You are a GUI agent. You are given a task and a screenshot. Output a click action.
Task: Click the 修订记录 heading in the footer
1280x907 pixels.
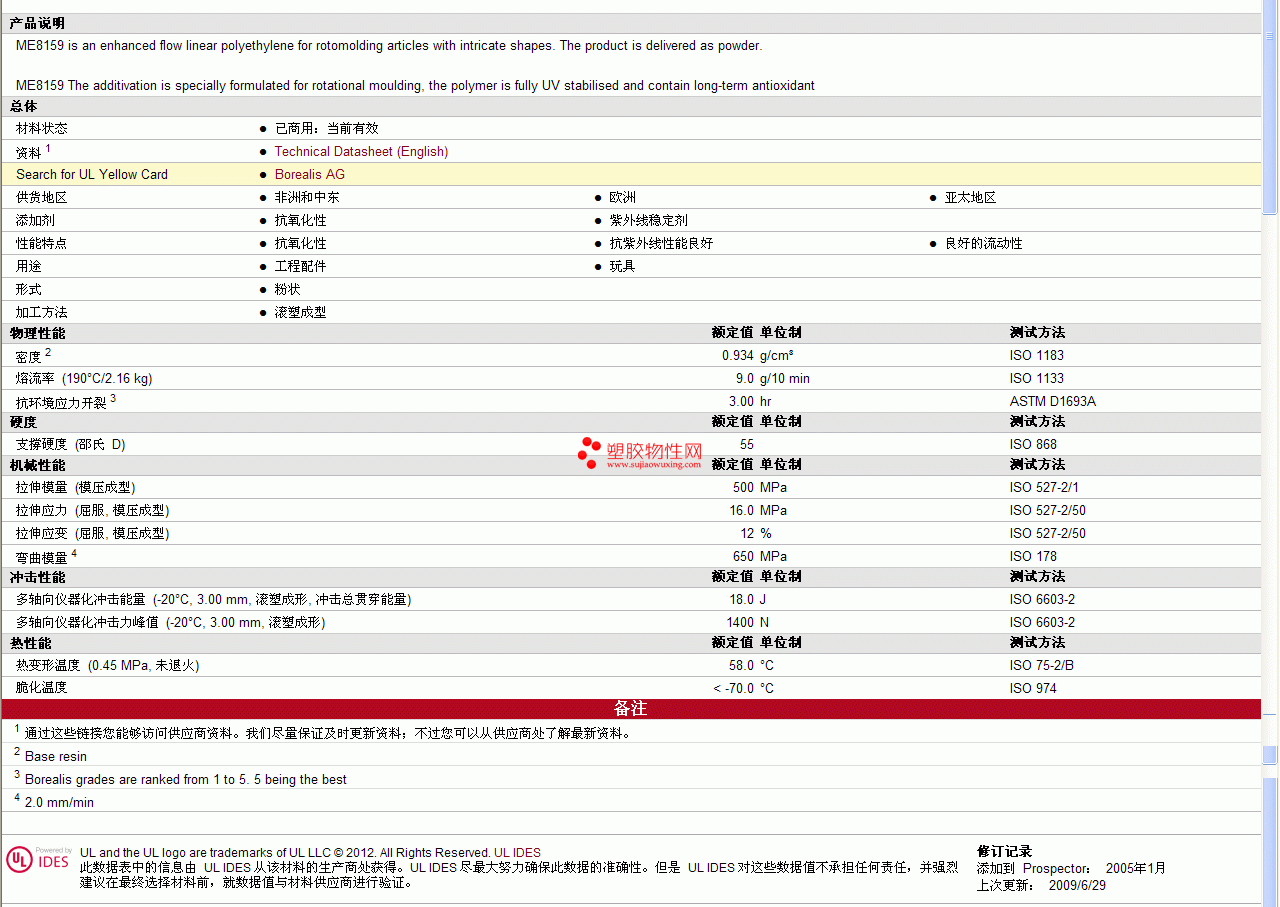click(x=1004, y=852)
